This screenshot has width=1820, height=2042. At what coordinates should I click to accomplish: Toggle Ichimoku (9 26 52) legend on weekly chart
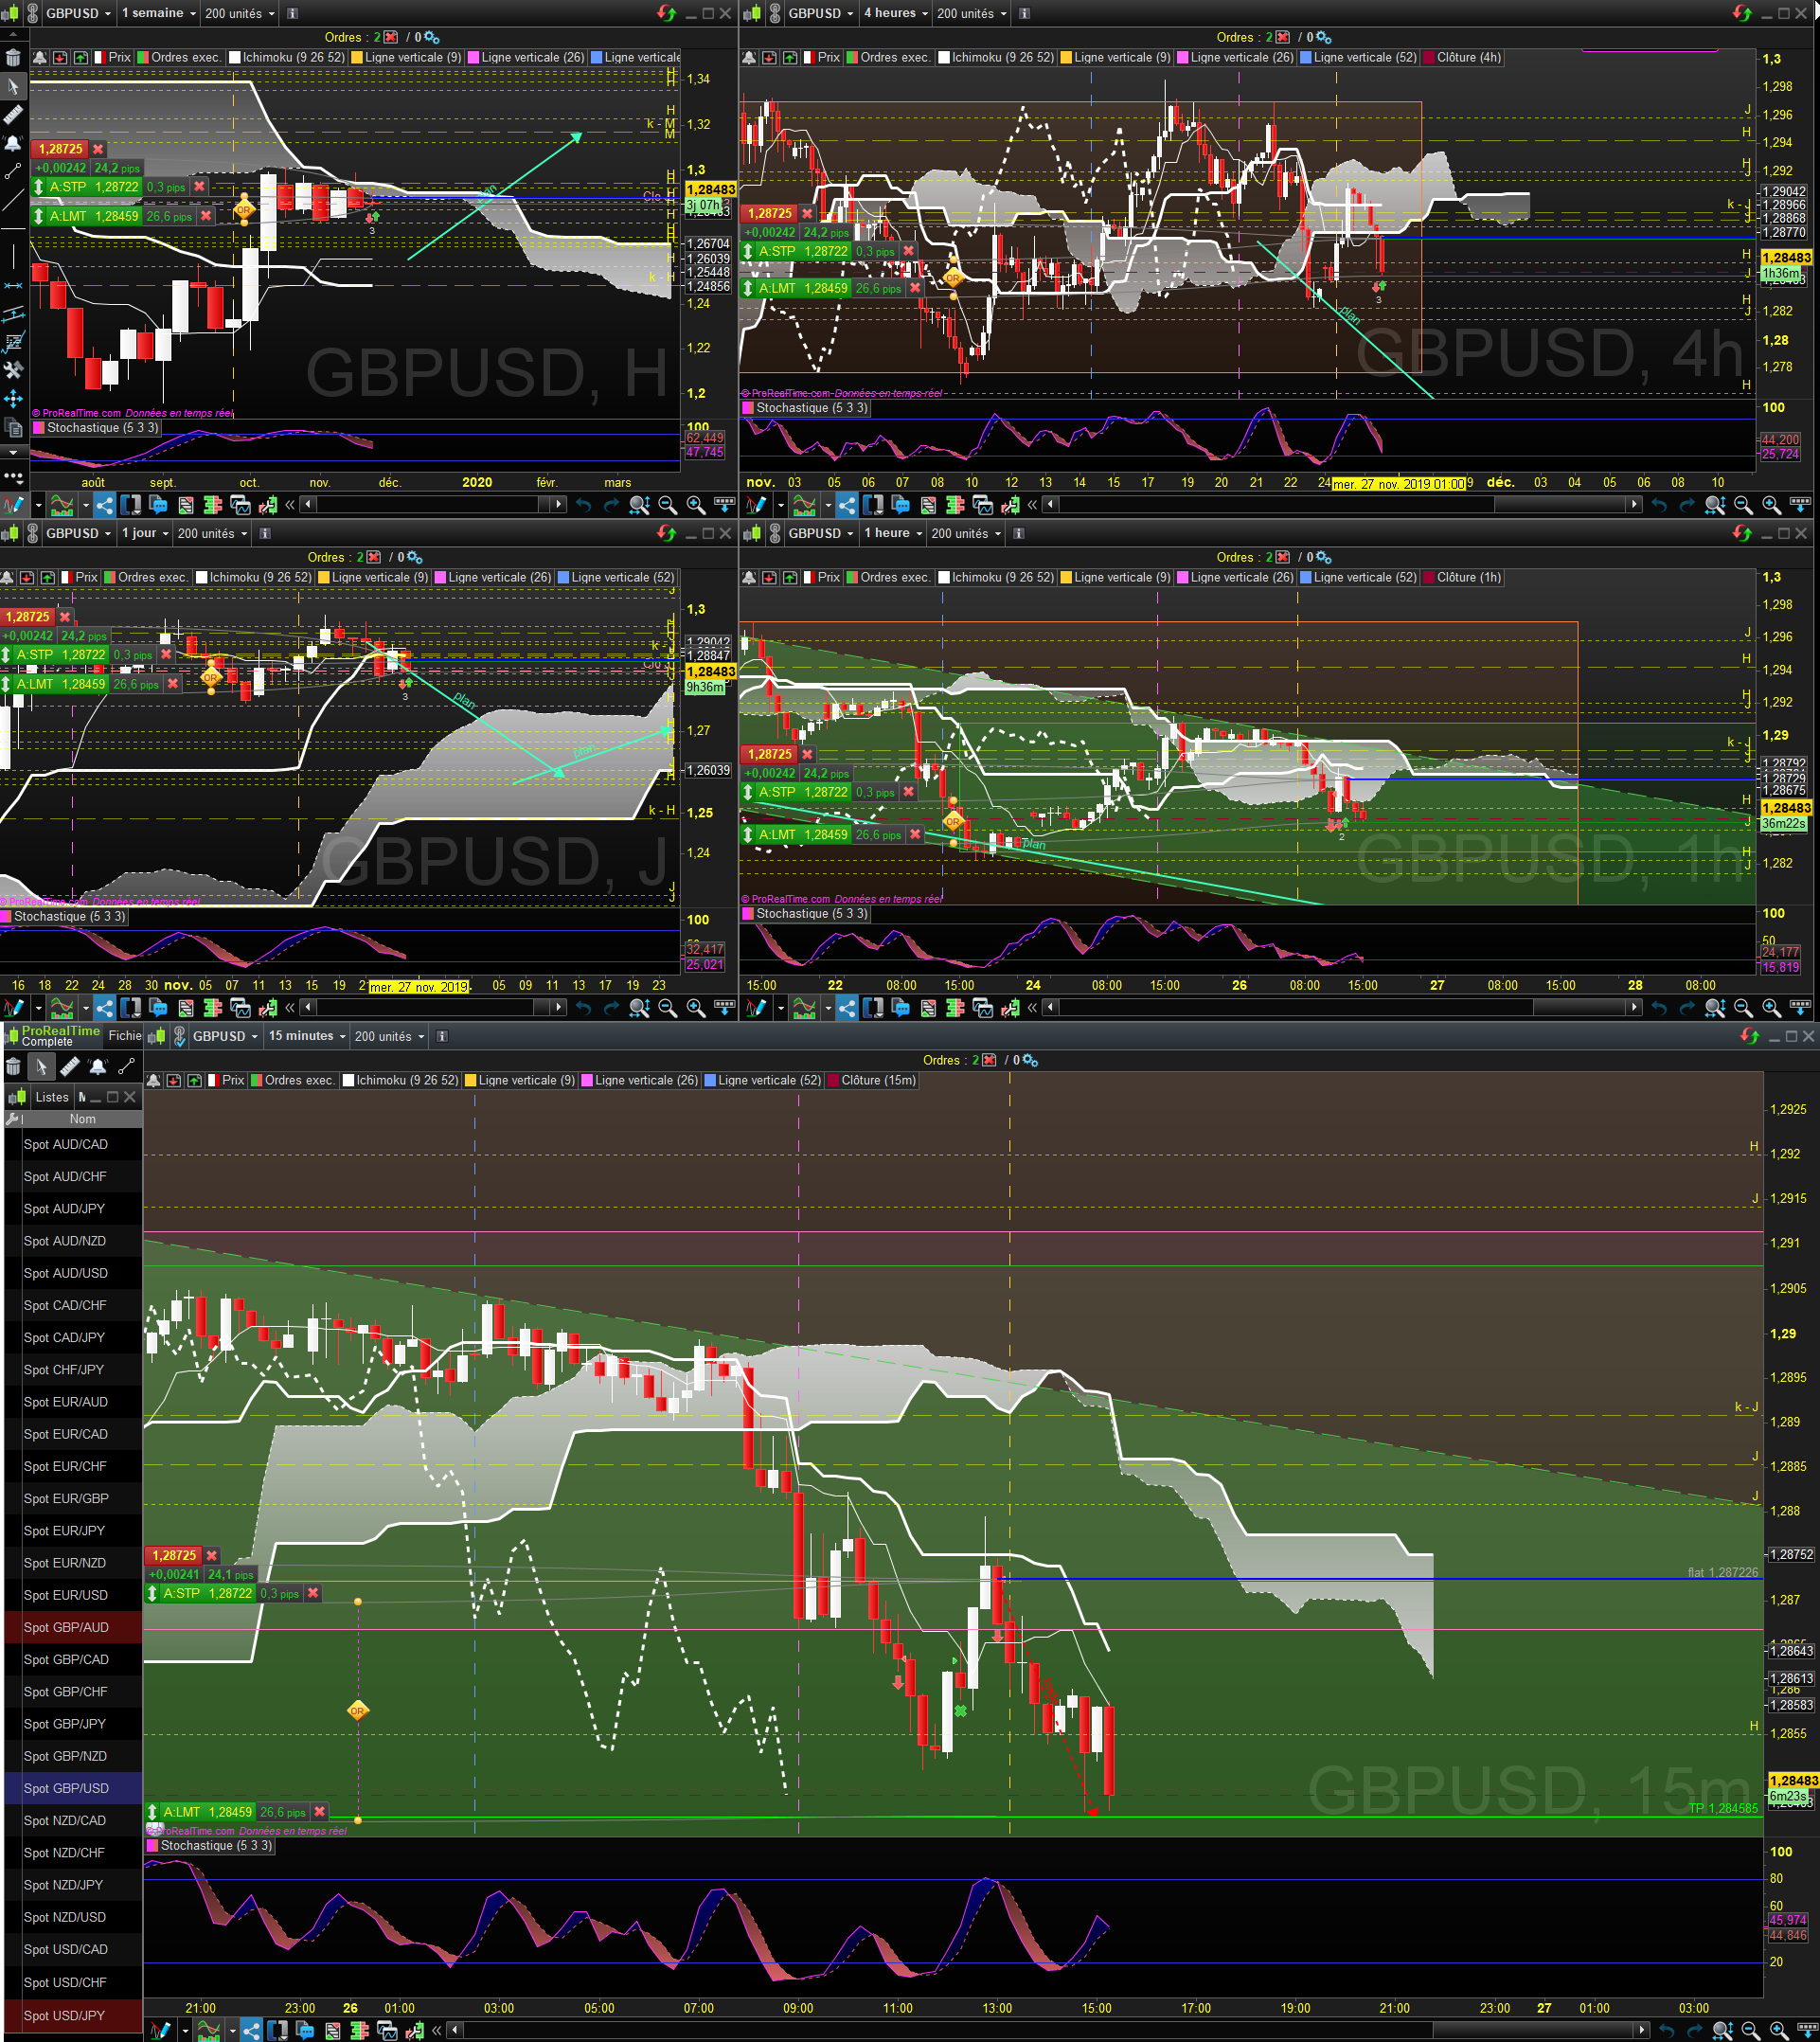click(287, 57)
